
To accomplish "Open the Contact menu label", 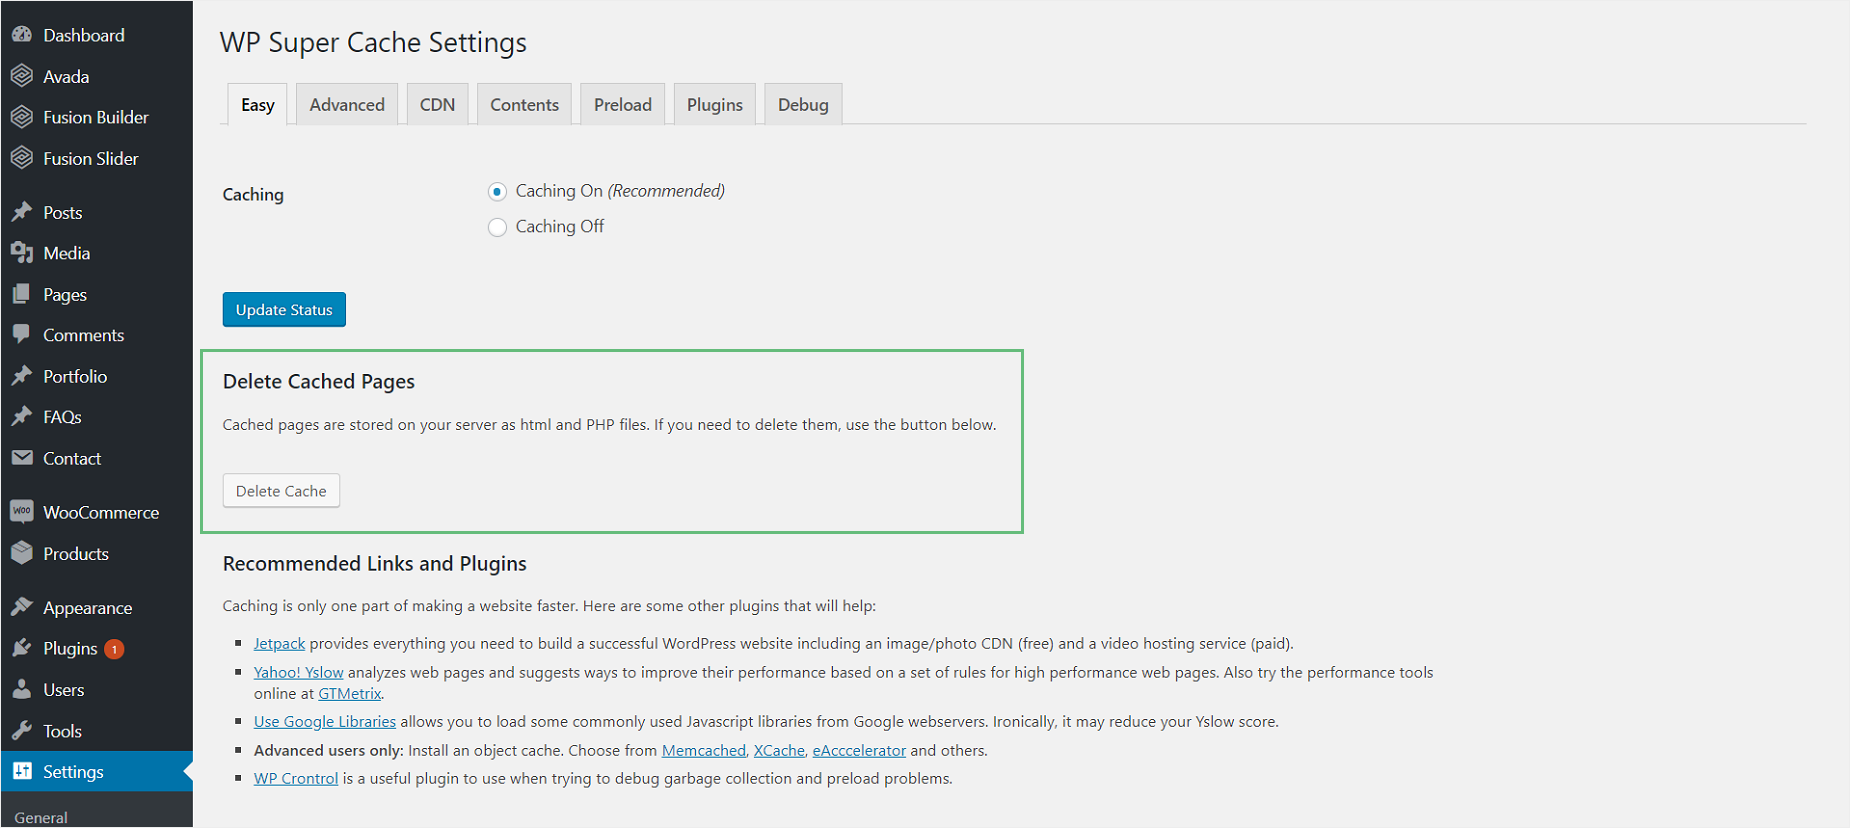I will click(72, 458).
